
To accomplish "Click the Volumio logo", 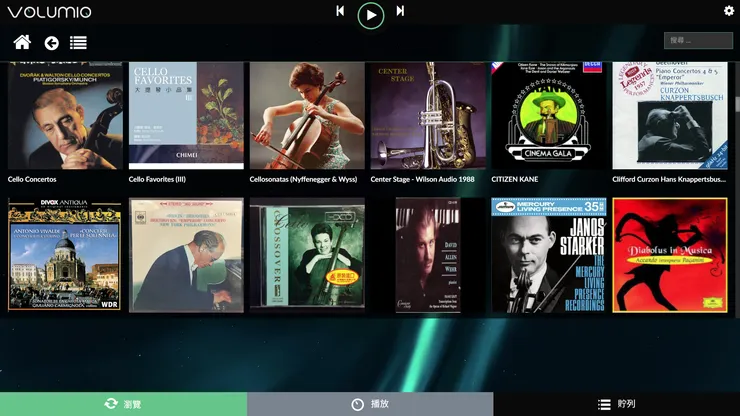I will [x=50, y=12].
